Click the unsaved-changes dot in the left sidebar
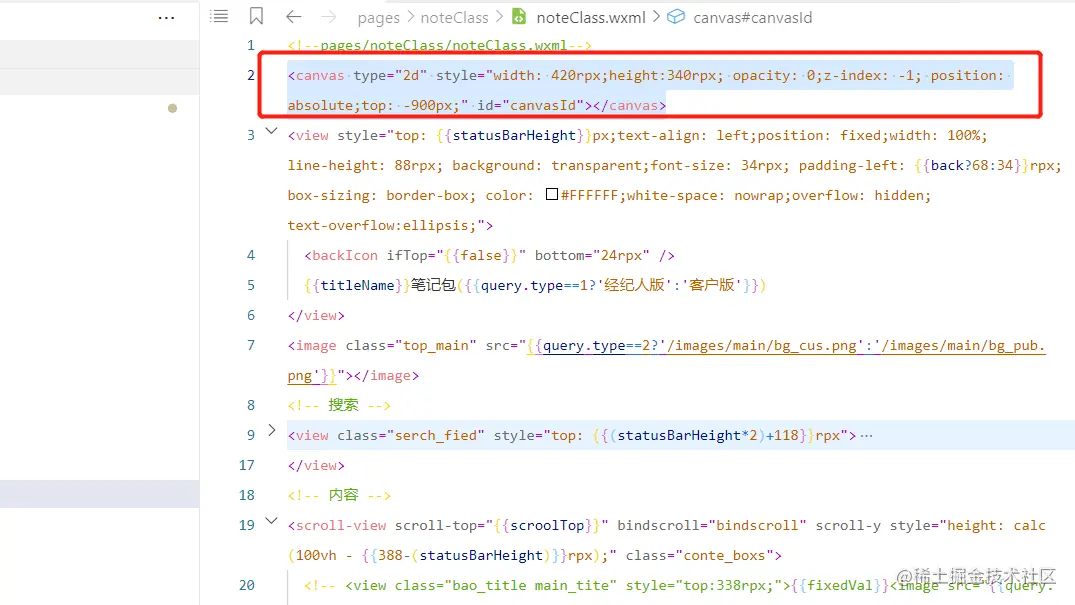Screen dimensions: 1075x605 click(x=173, y=108)
